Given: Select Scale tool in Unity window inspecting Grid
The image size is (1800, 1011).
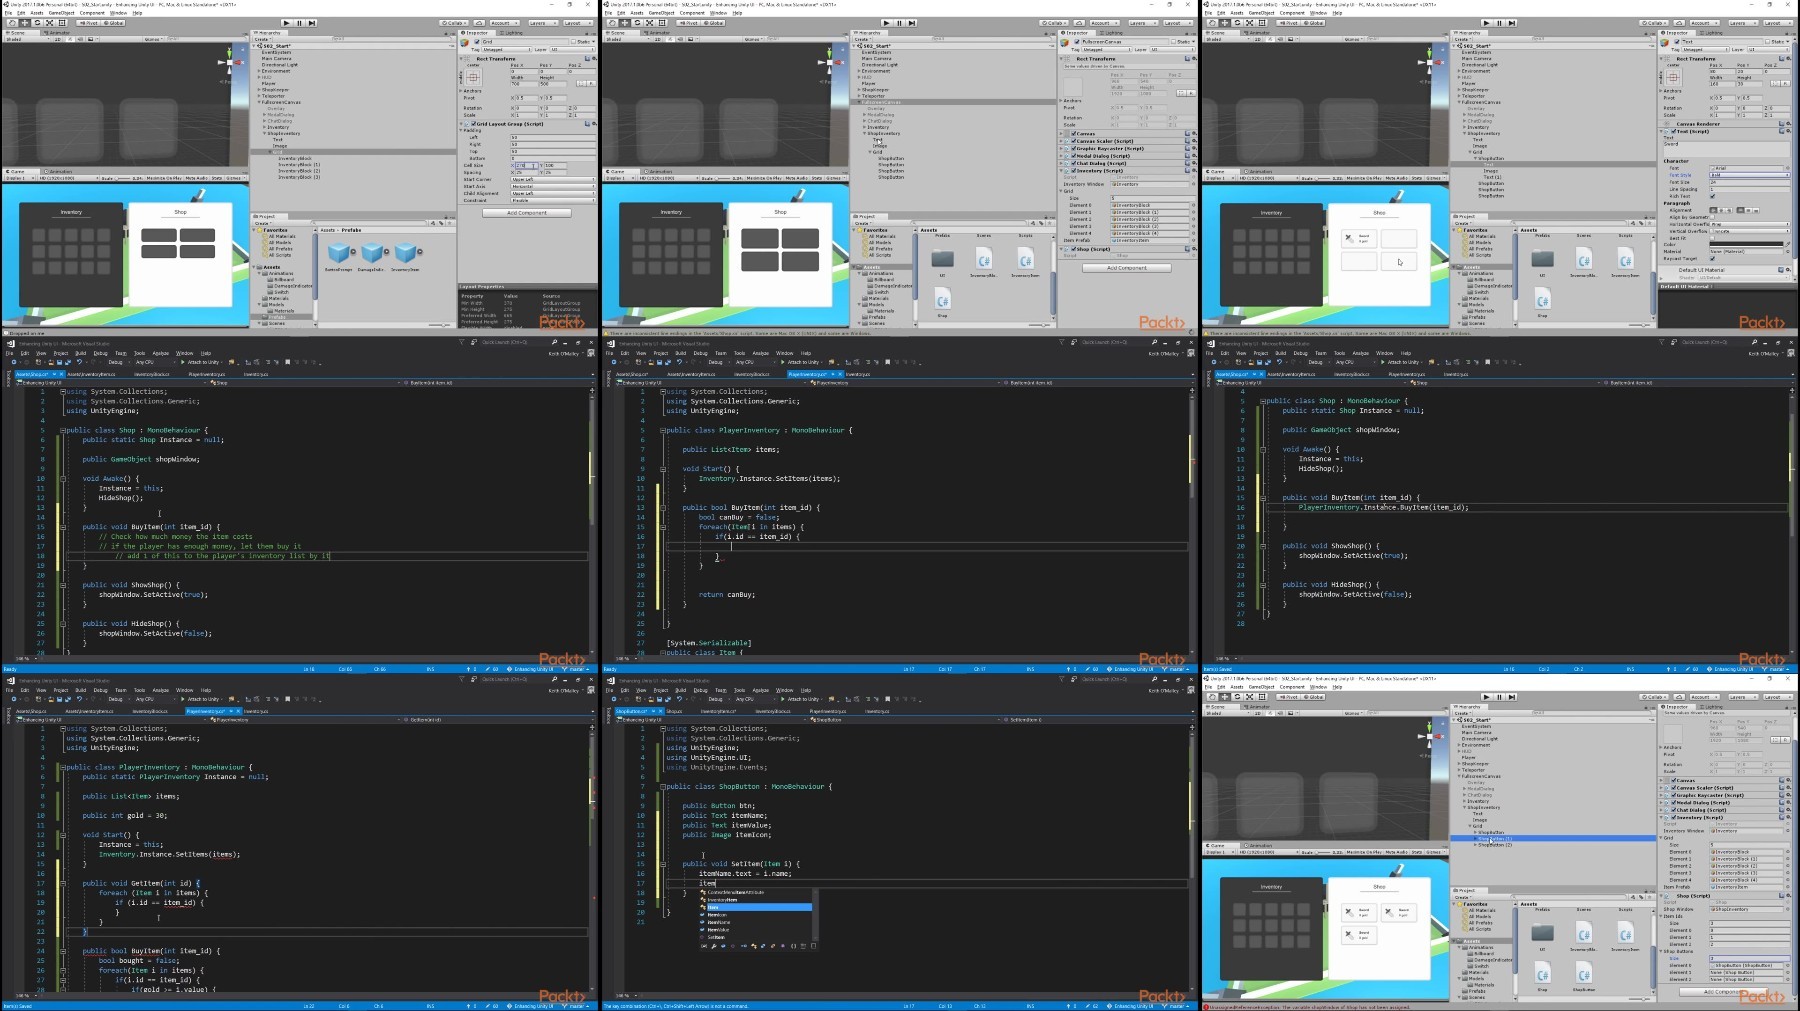Looking at the screenshot, I should click(49, 23).
